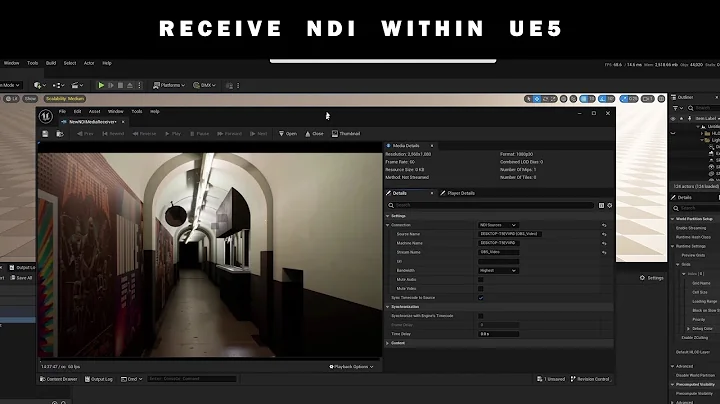Image resolution: width=720 pixels, height=404 pixels.
Task: Click the Stop simulation square in main toolbar
Action: tap(120, 85)
